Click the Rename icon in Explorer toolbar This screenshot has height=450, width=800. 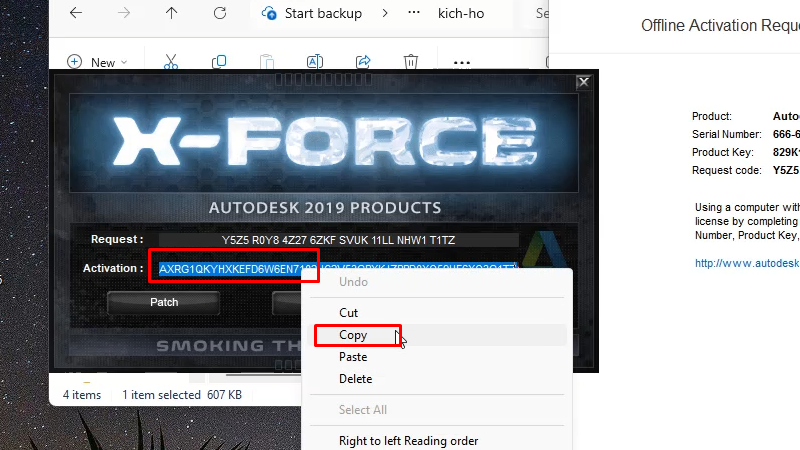[314, 62]
